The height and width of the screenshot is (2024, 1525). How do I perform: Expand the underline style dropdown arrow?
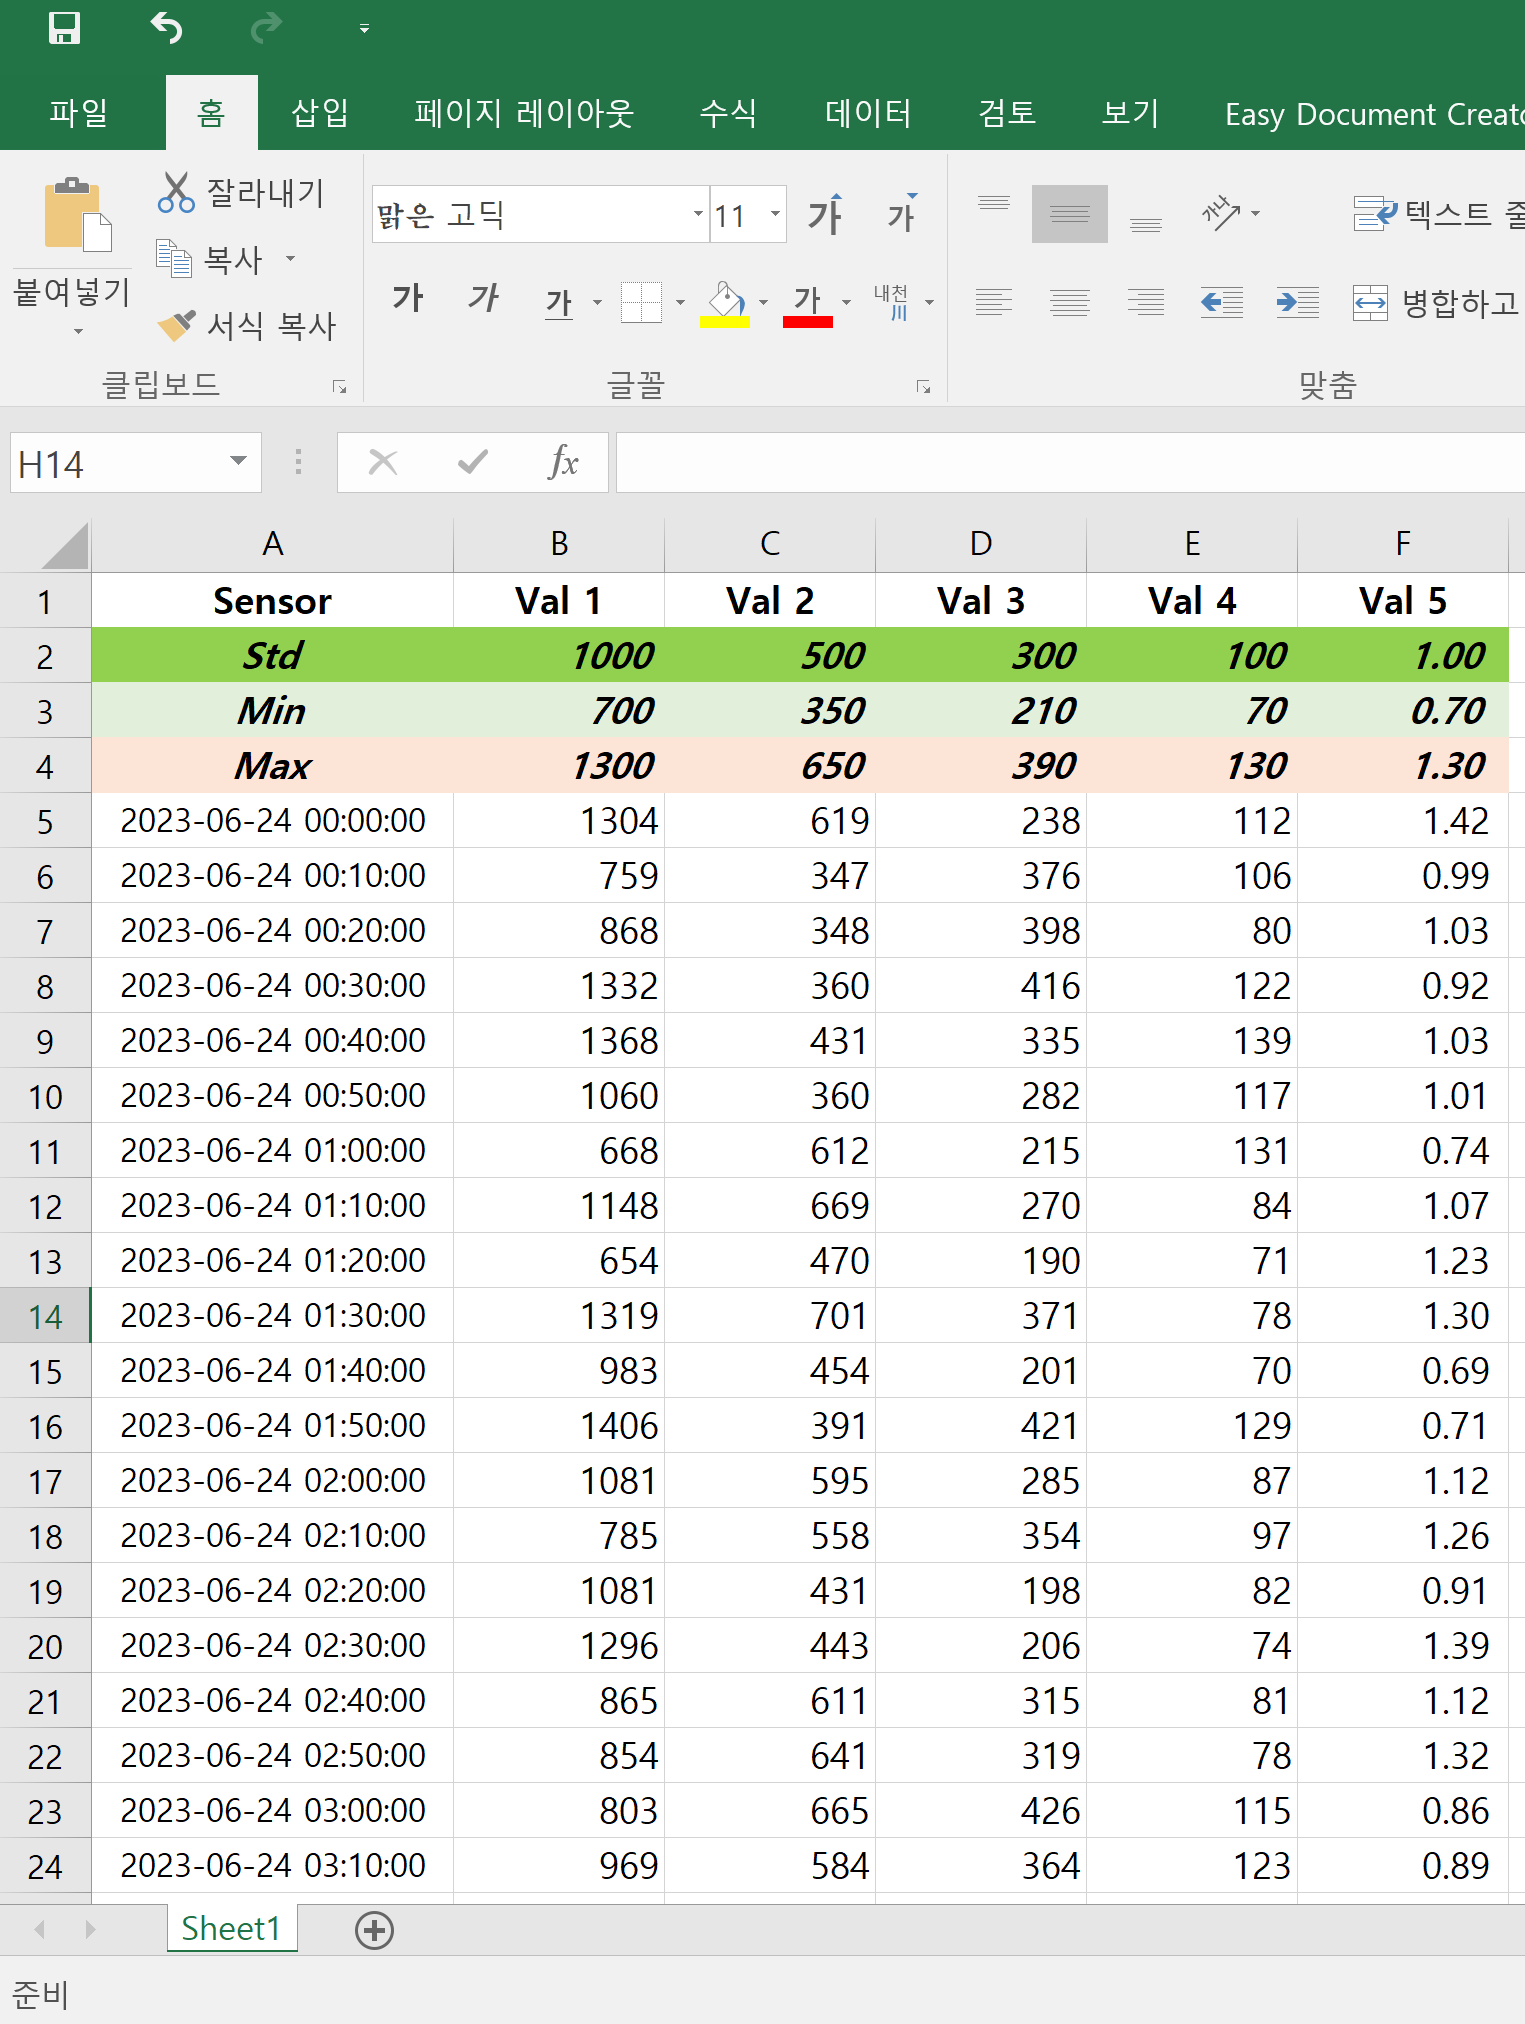(x=597, y=302)
